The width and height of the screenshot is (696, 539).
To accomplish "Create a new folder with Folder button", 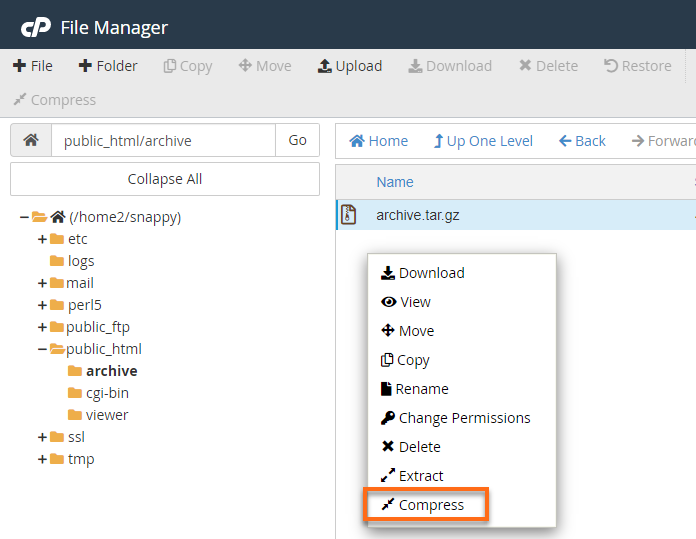I will click(108, 66).
